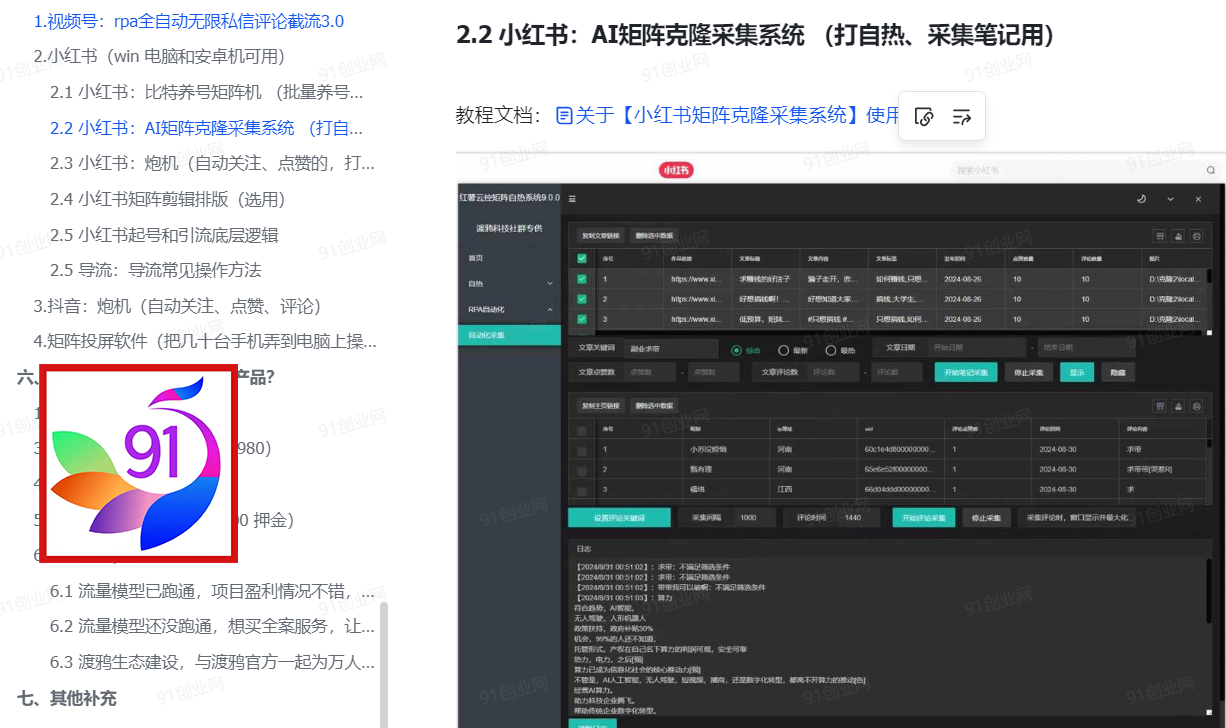Viewport: 1226px width, 728px height.
Task: Select the 综合 radio button
Action: [738, 350]
